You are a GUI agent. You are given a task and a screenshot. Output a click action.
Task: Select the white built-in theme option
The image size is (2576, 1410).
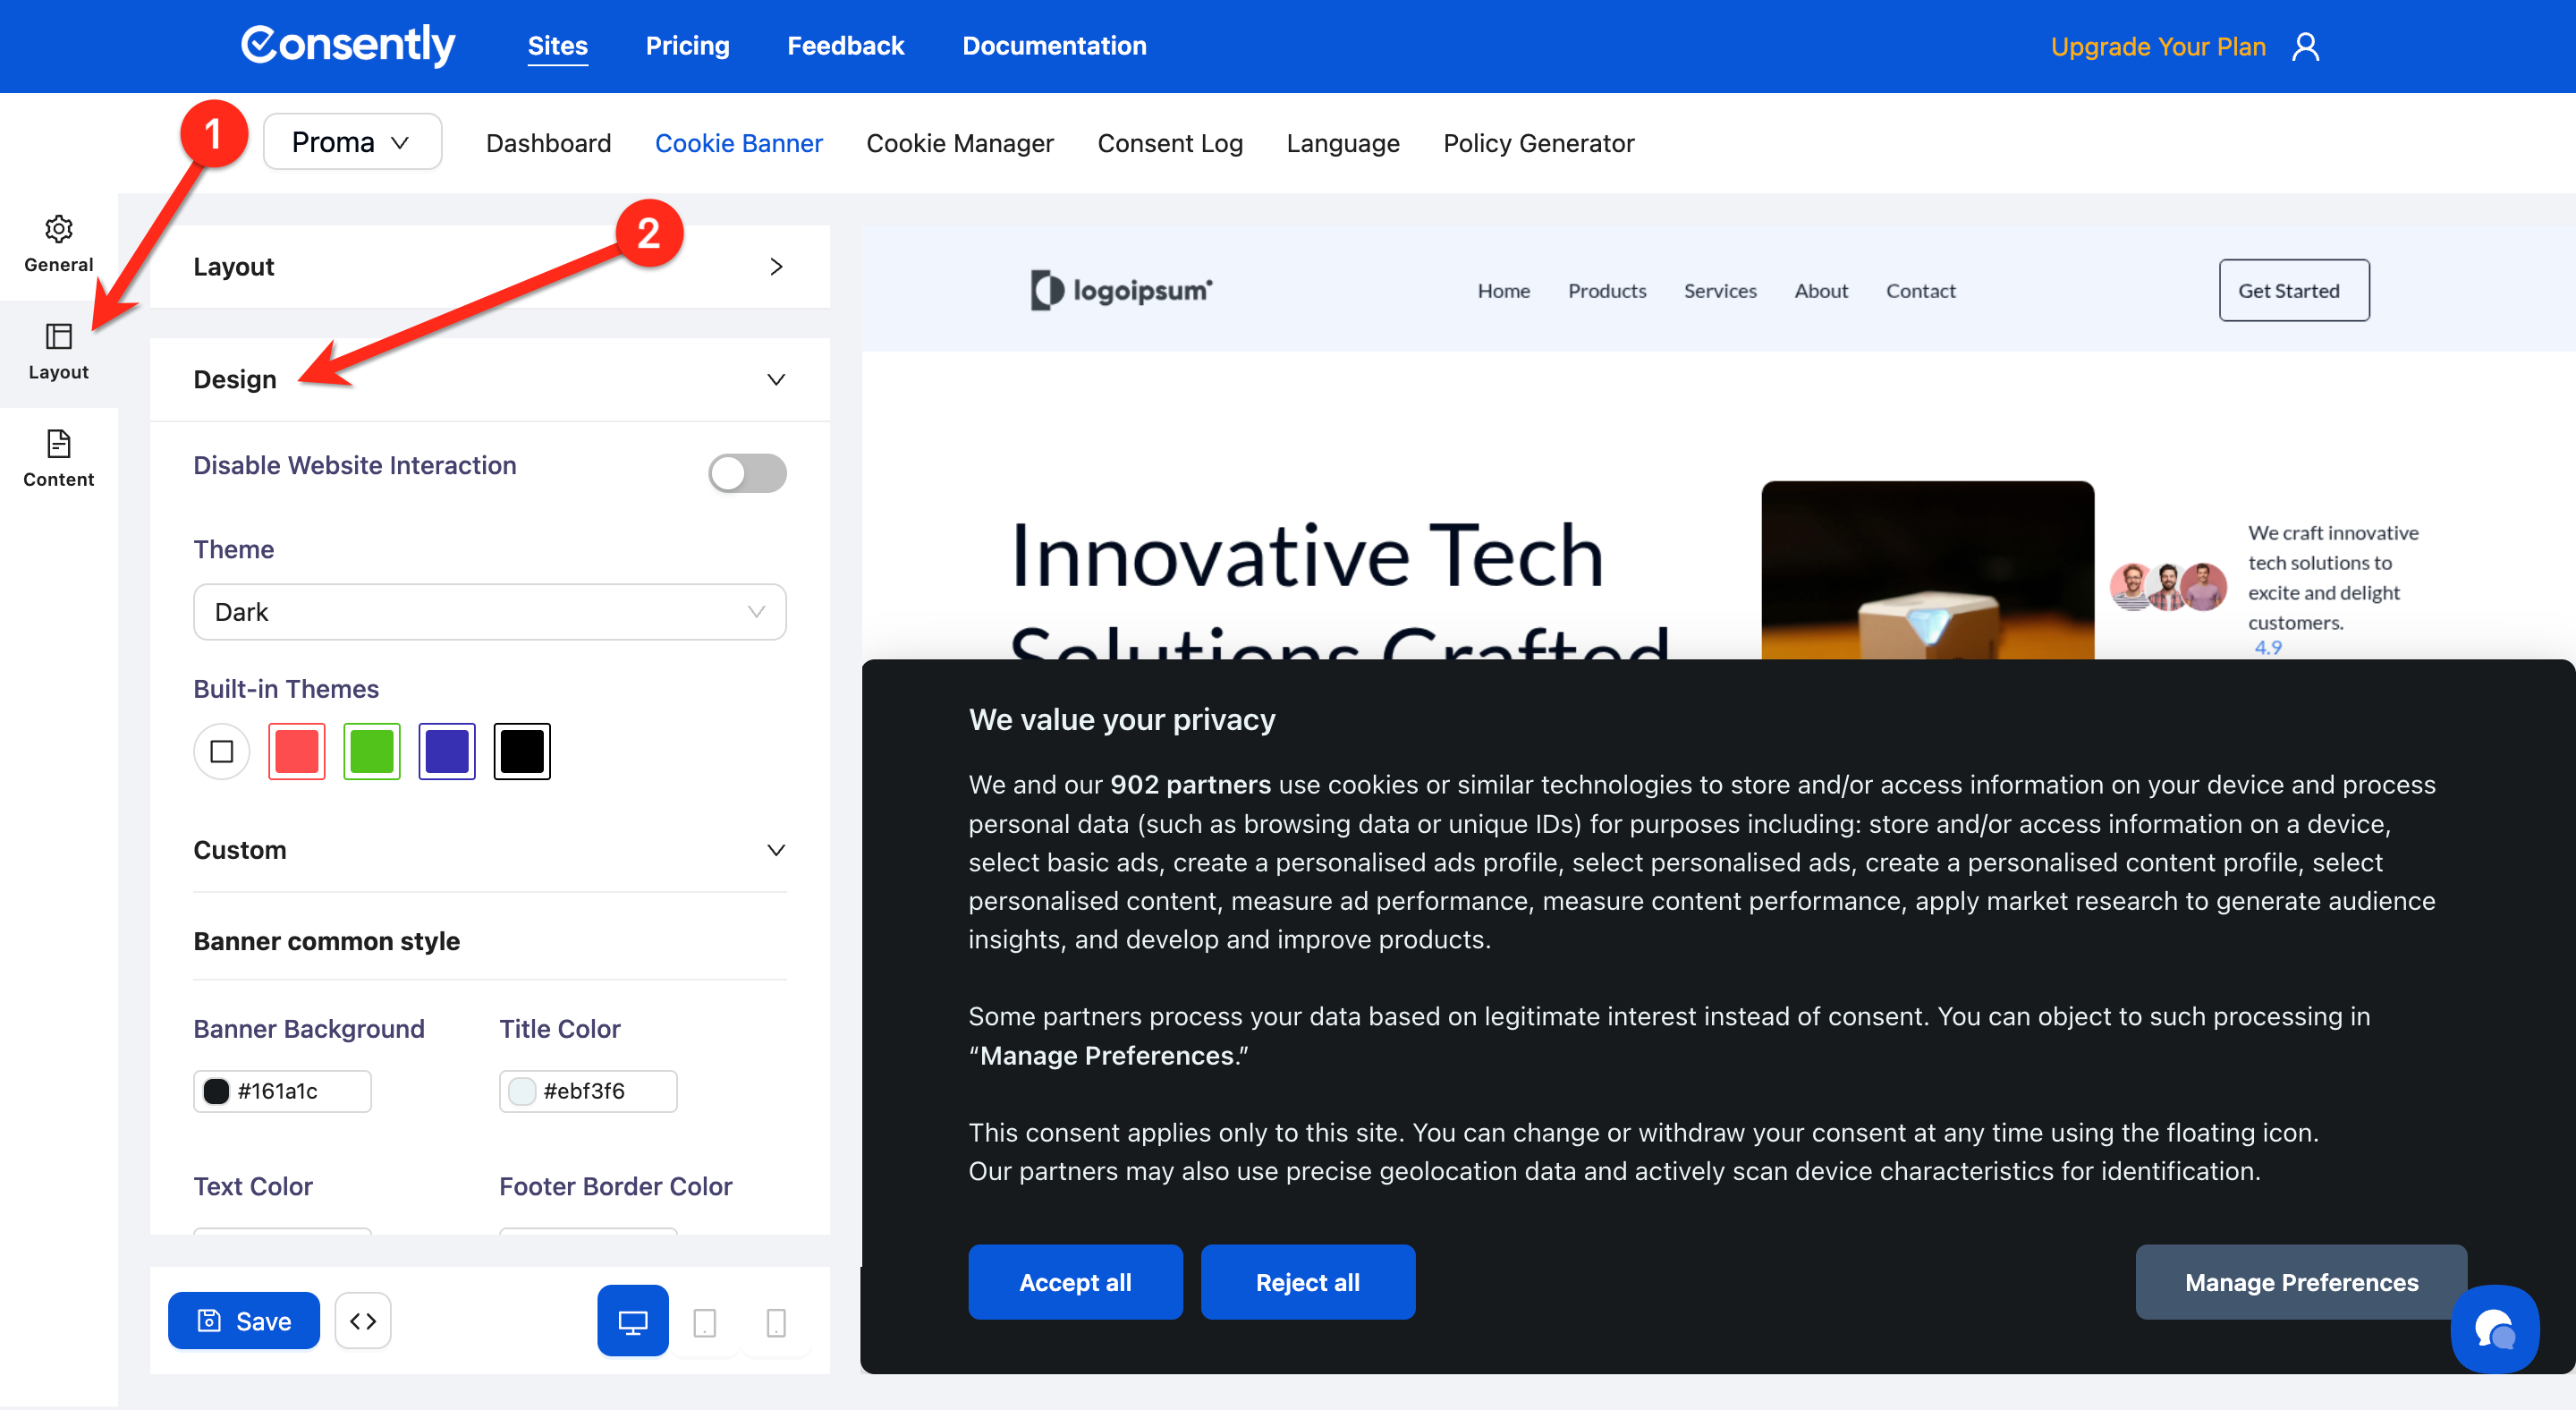tap(222, 751)
